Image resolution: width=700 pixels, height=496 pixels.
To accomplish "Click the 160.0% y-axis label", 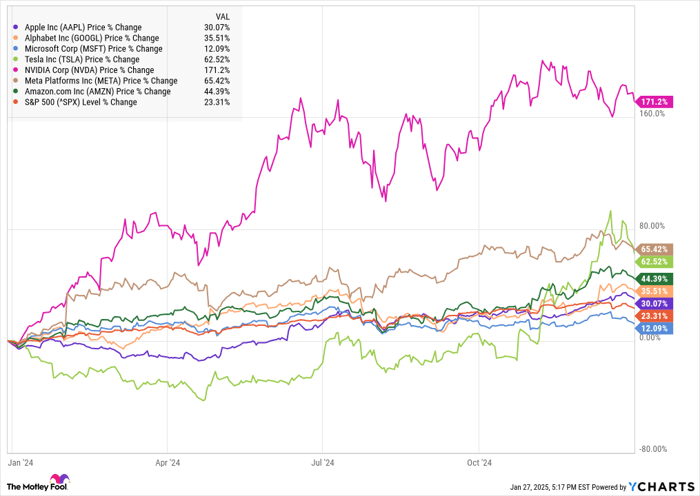I will (651, 114).
